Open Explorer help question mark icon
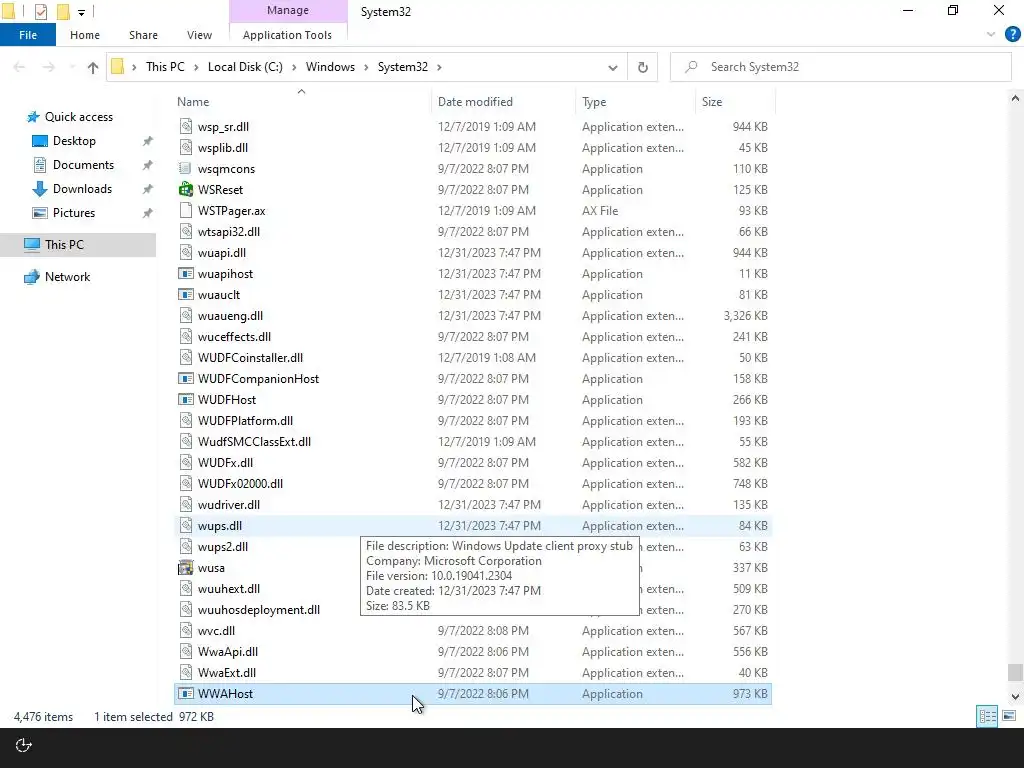Screen dimensions: 1024x768 pos(1012,35)
